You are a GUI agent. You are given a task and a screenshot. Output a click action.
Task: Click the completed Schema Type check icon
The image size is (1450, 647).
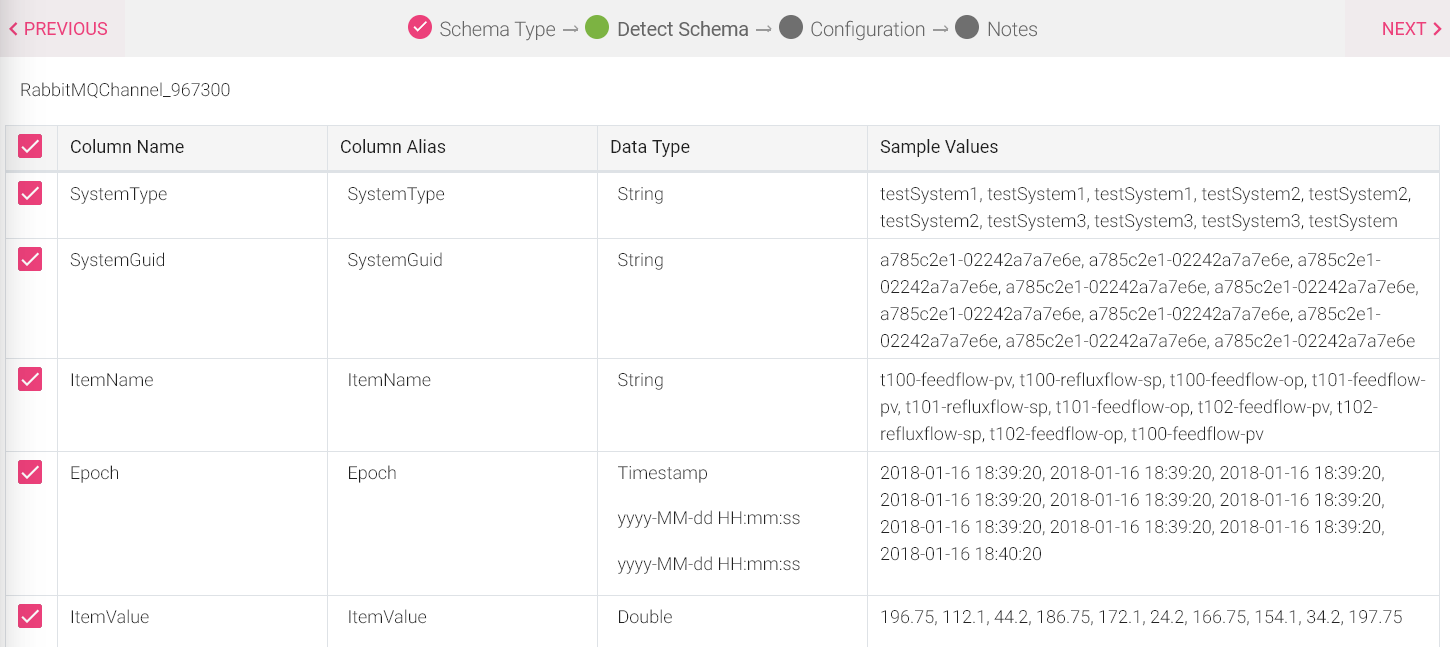[420, 28]
